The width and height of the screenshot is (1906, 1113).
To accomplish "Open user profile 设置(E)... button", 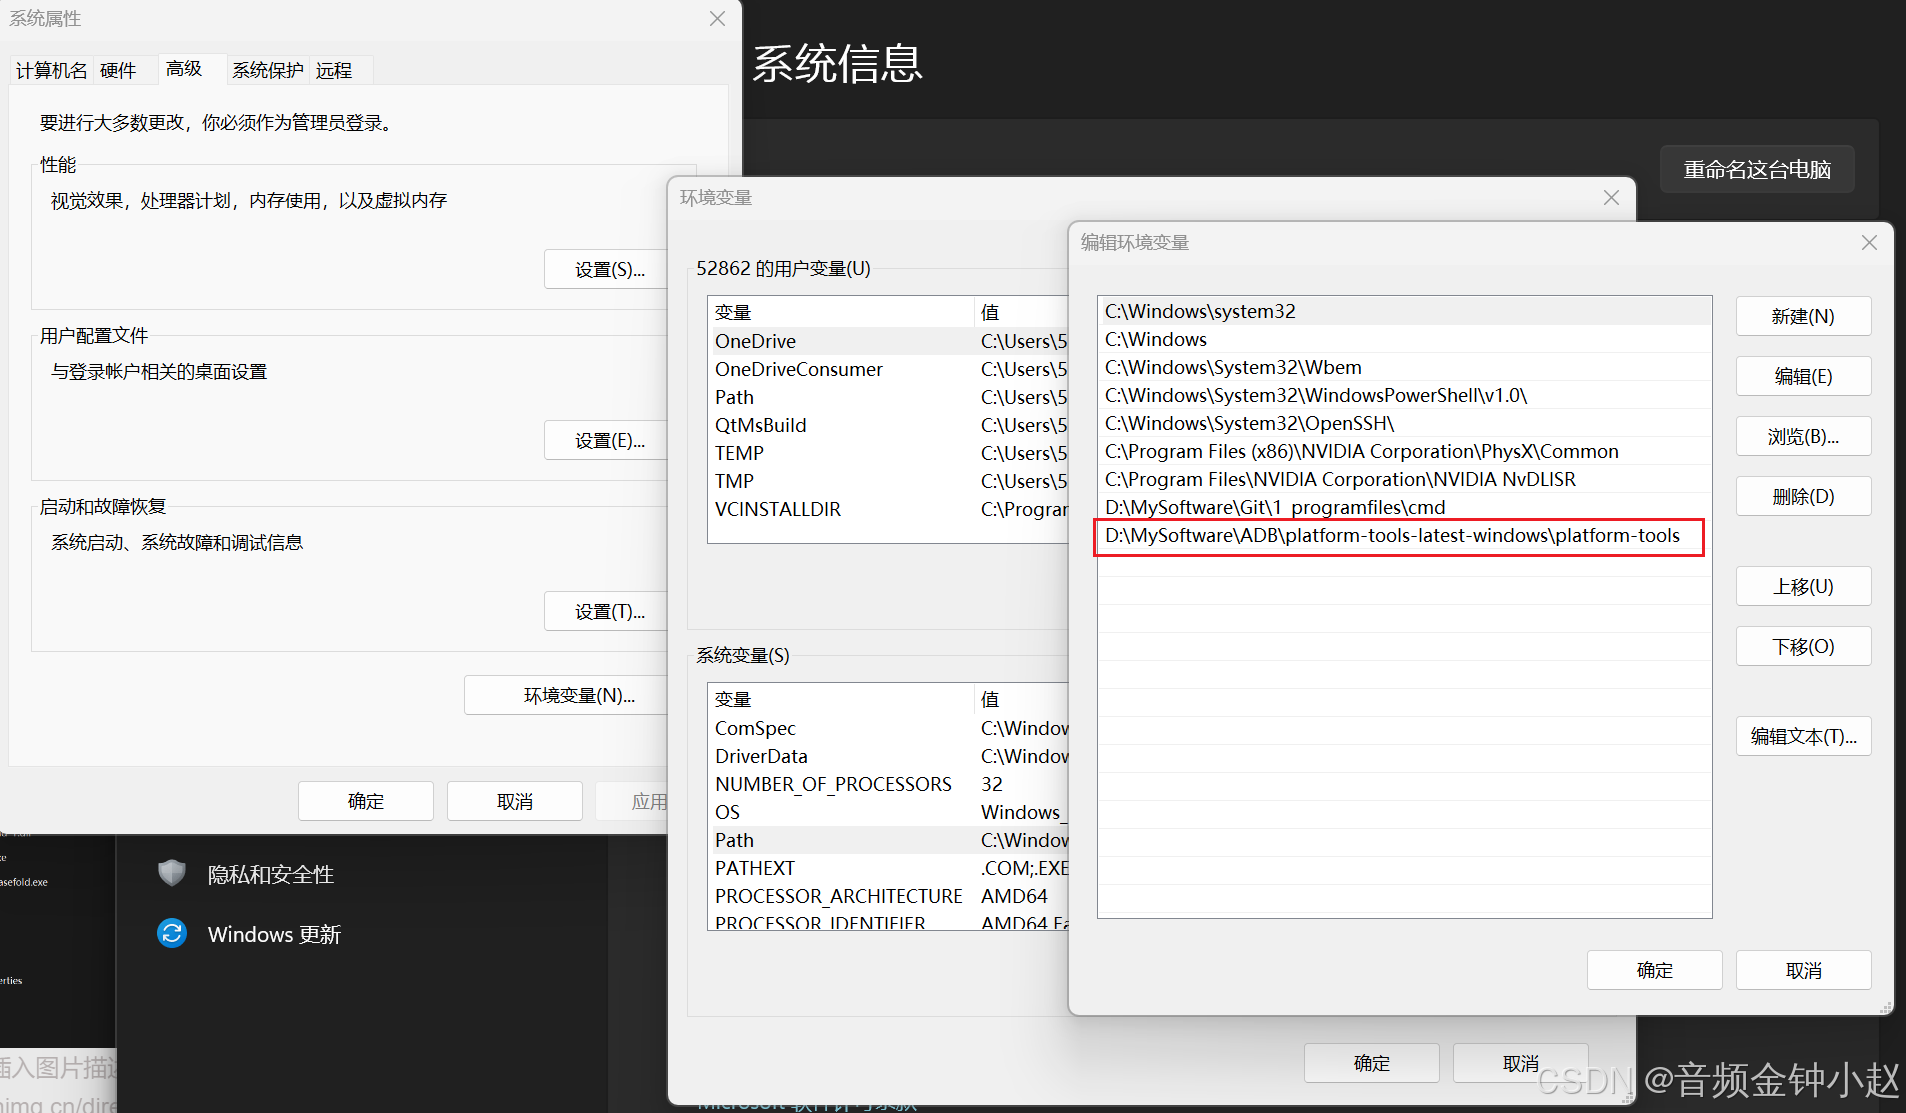I will click(x=608, y=440).
